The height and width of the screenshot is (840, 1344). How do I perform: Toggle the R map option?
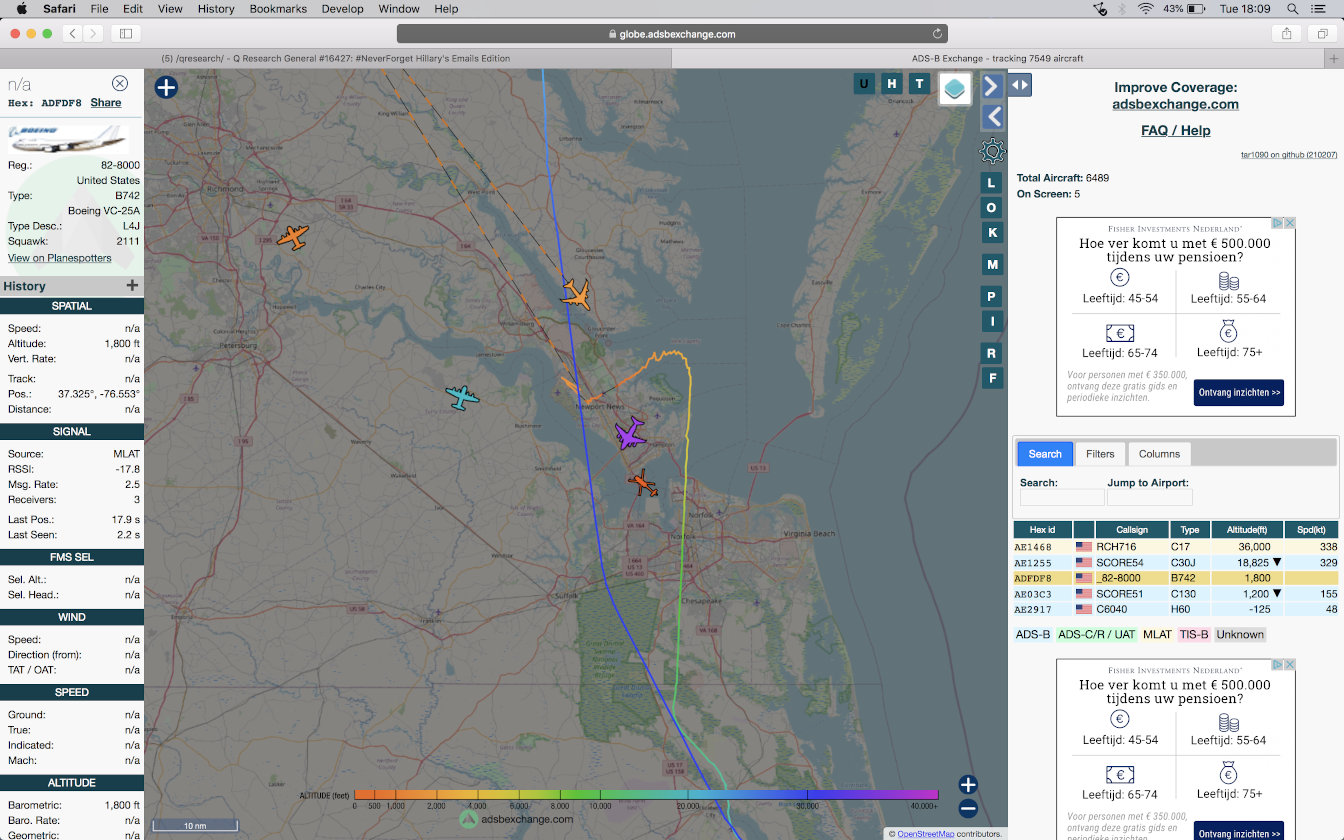click(x=992, y=353)
